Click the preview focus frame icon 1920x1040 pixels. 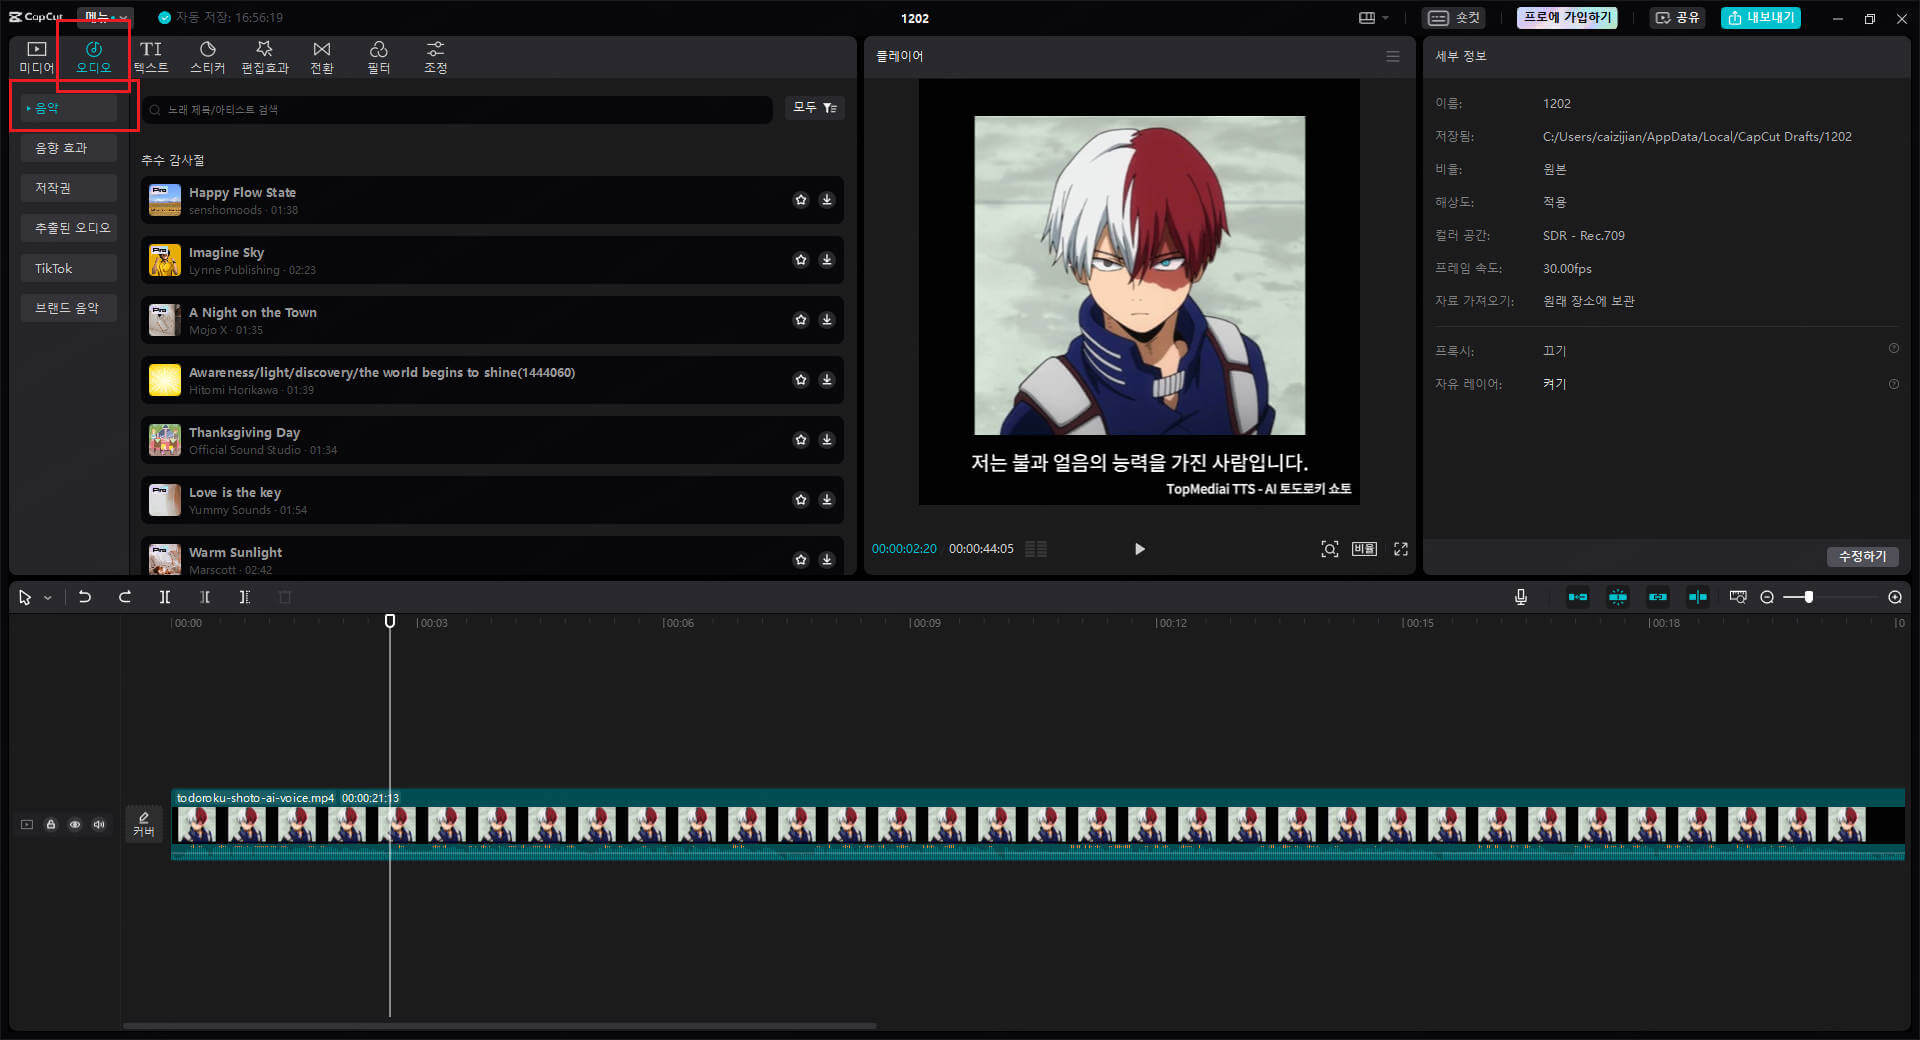1330,549
